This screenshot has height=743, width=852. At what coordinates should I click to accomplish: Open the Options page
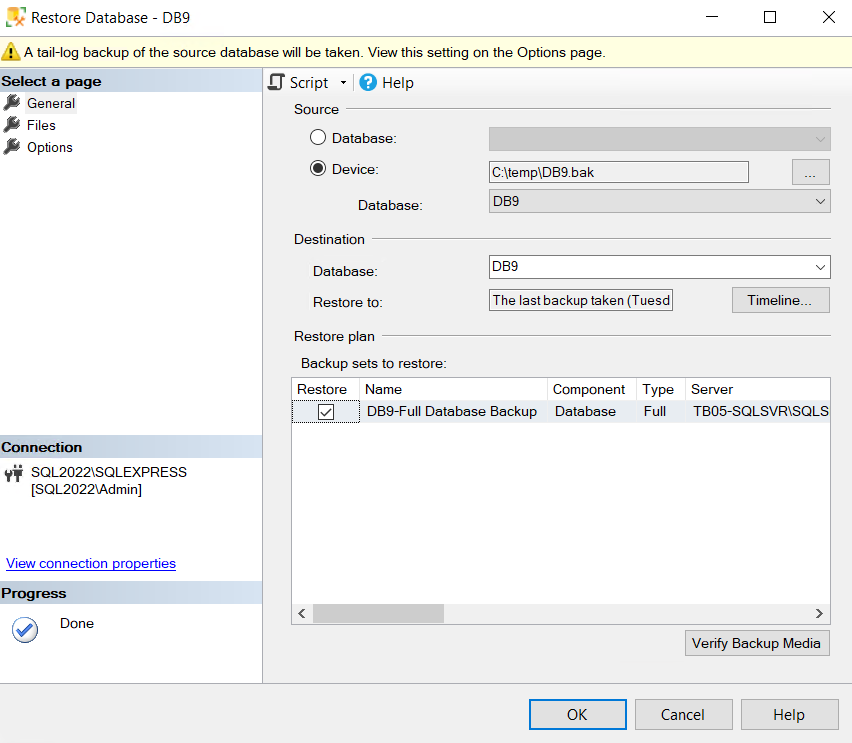pos(49,147)
